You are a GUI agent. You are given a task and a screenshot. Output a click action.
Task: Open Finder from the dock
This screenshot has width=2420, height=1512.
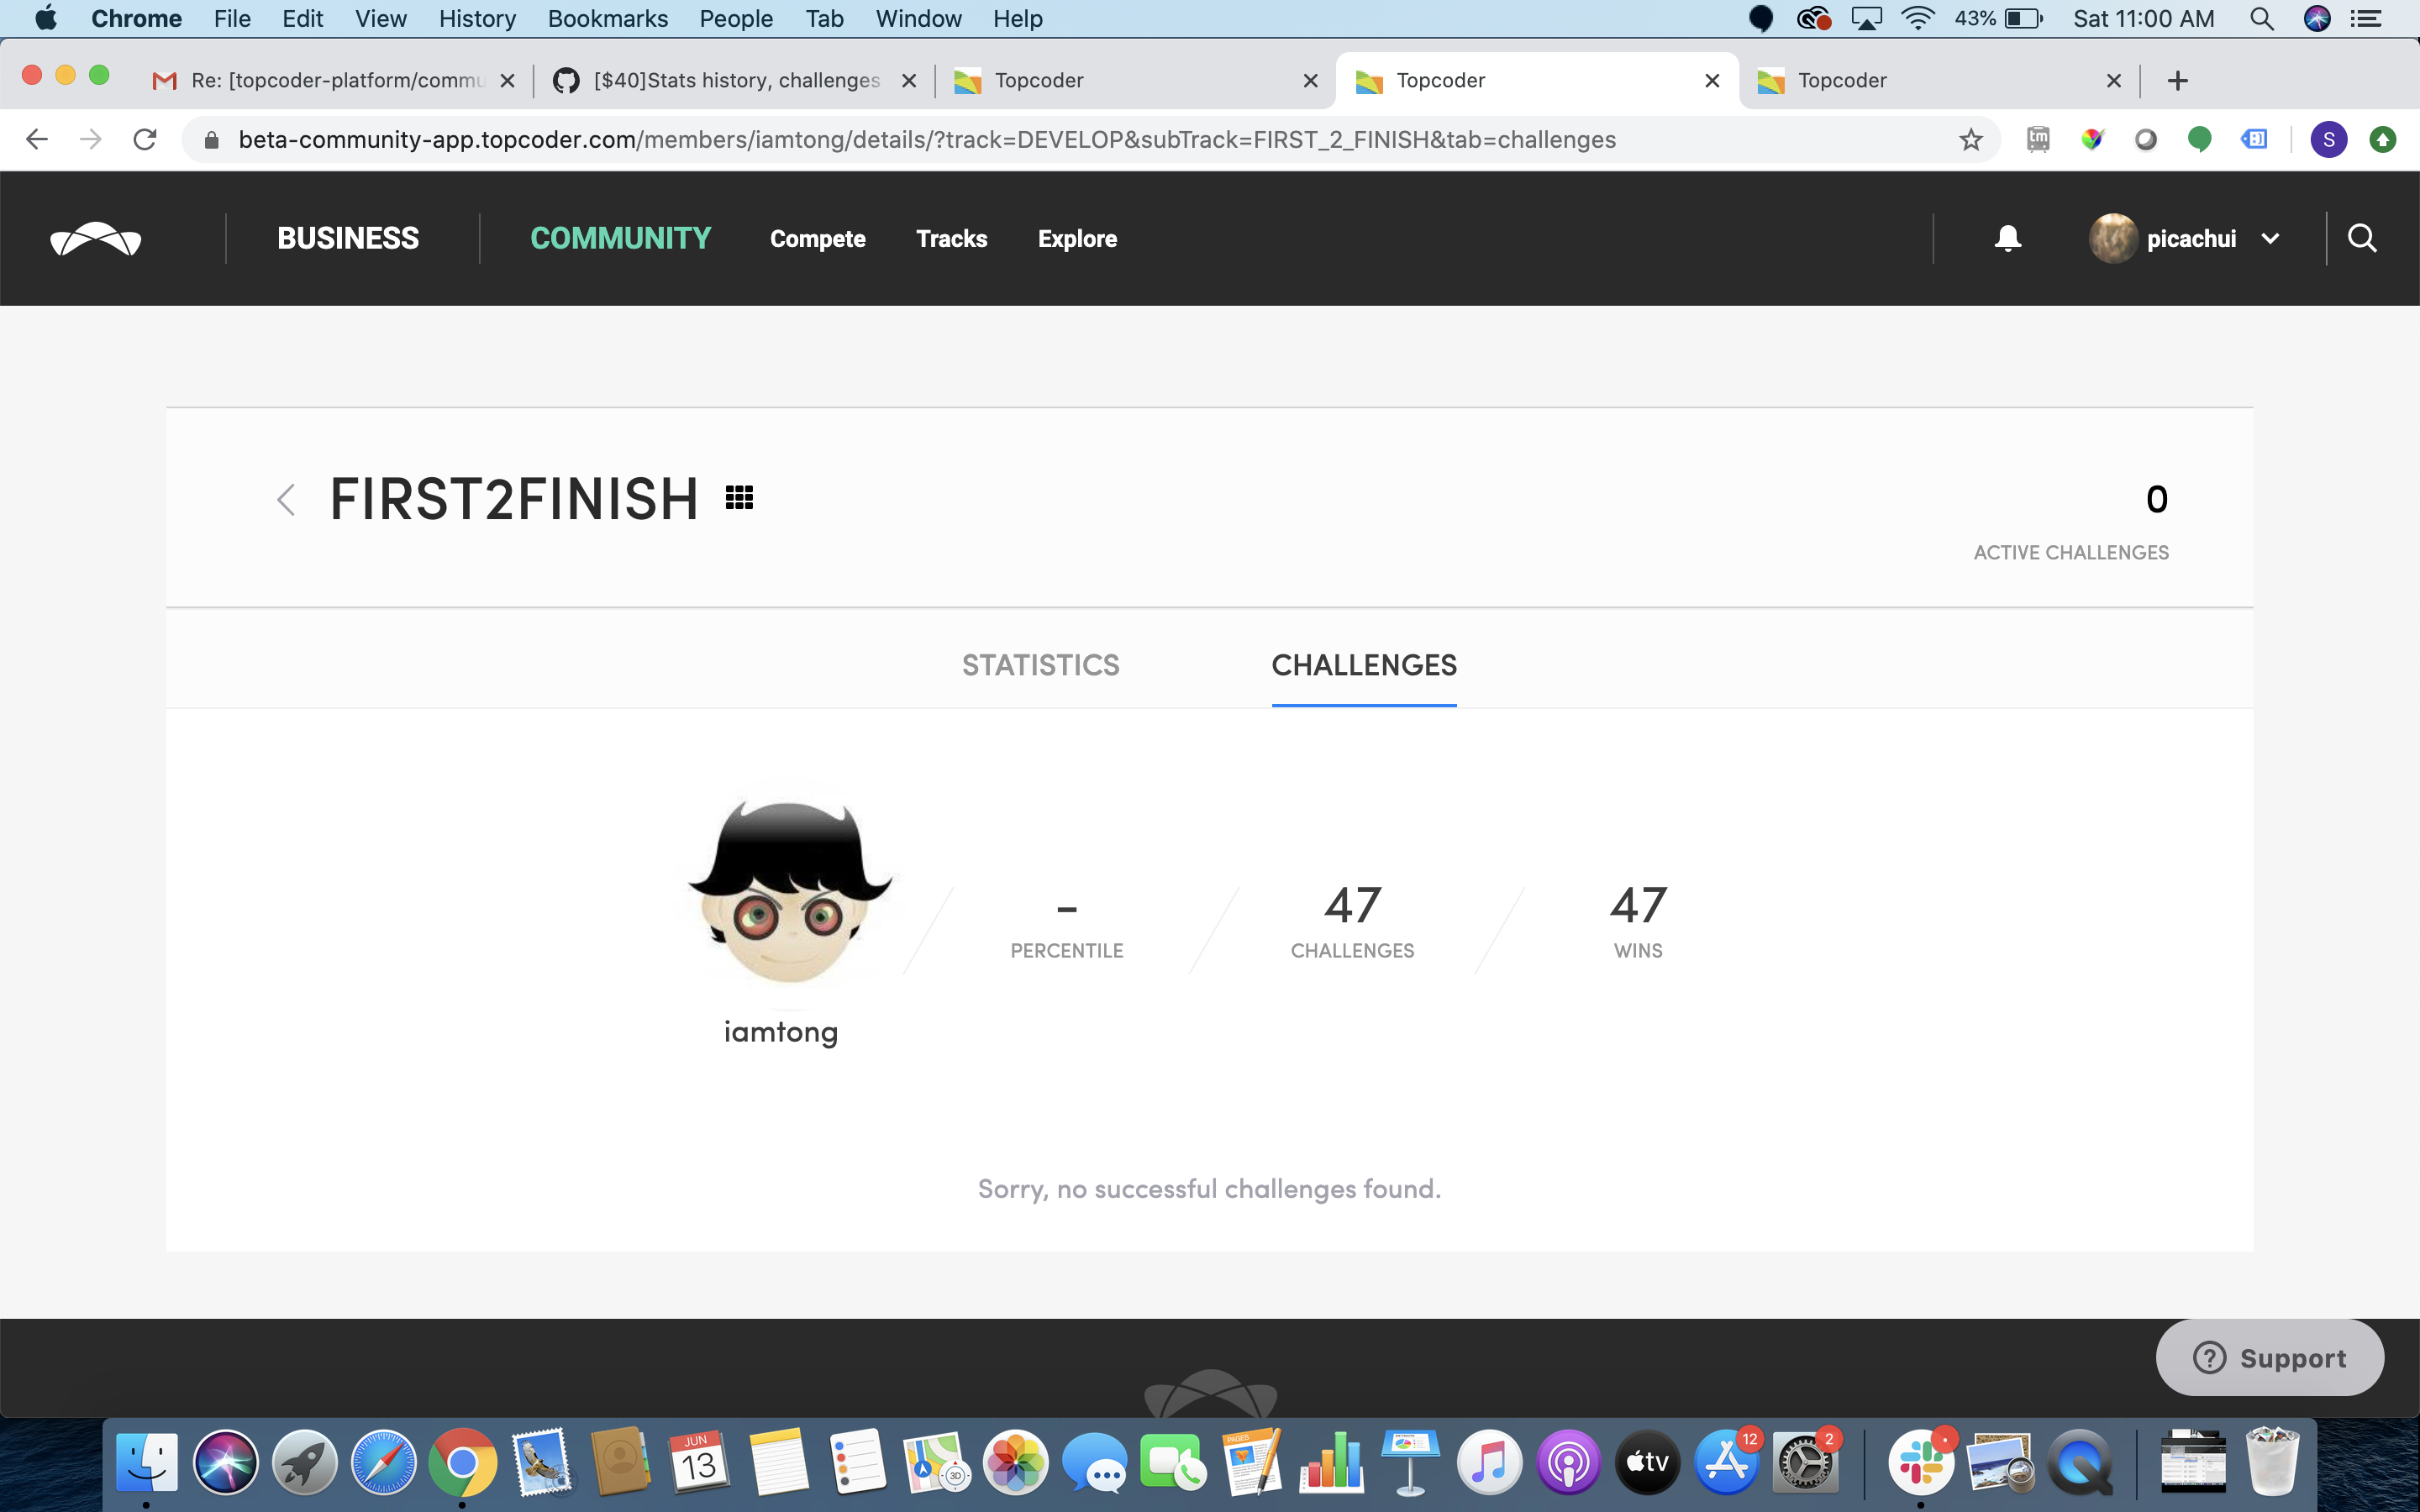coord(147,1462)
